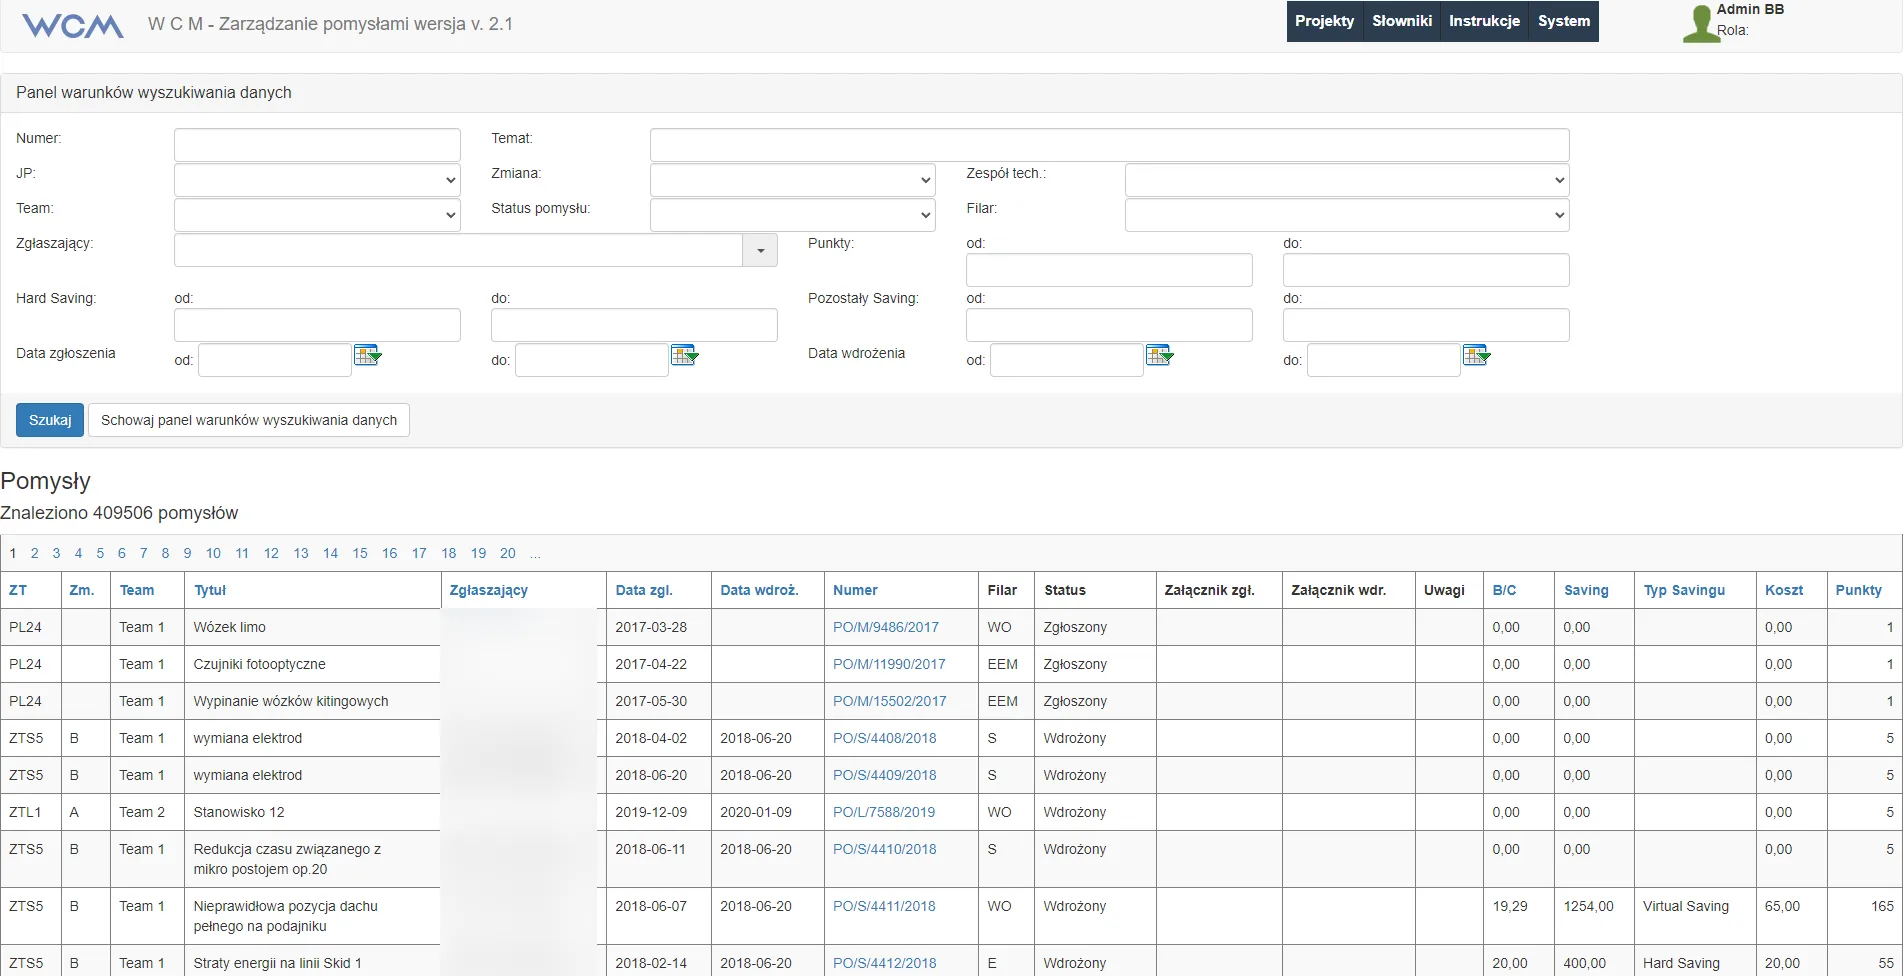Screen dimensions: 1903x976
Task: Open the Projekty menu
Action: coord(1324,21)
